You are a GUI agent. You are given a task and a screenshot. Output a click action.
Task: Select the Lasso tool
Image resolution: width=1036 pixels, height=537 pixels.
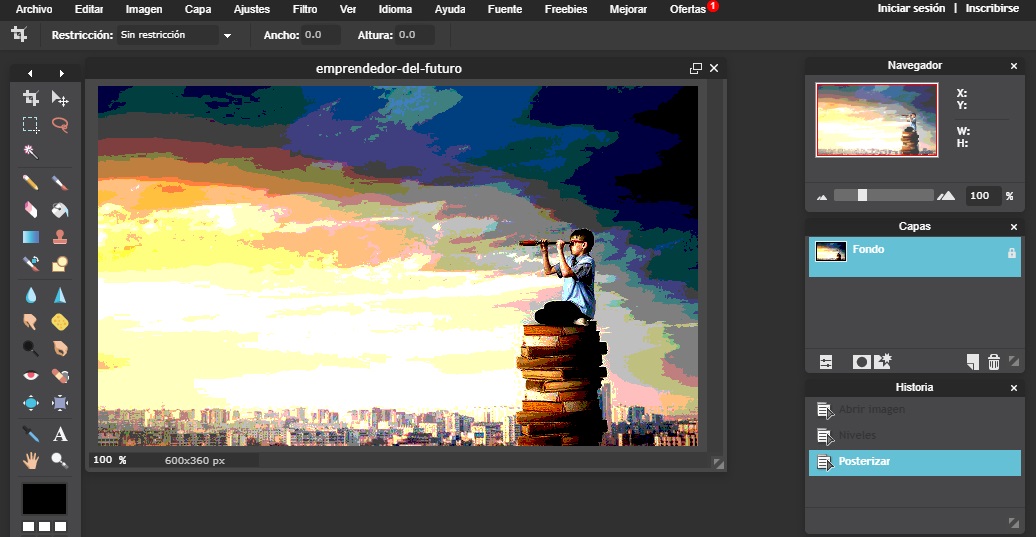(x=60, y=125)
